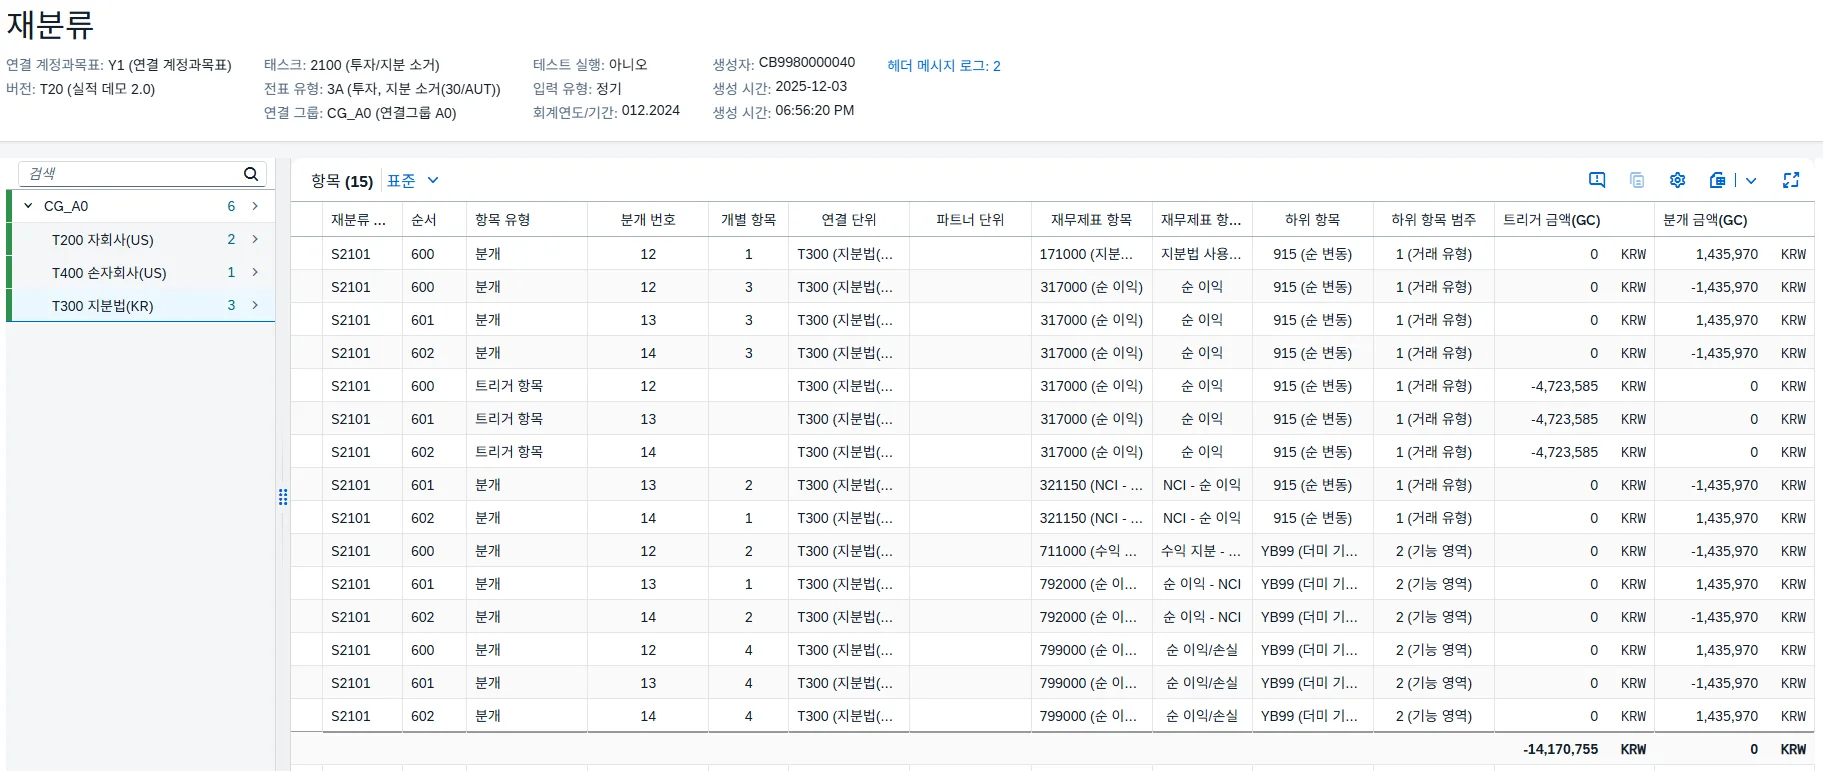Select T300 지분법(KR) in the tree

pyautogui.click(x=103, y=306)
